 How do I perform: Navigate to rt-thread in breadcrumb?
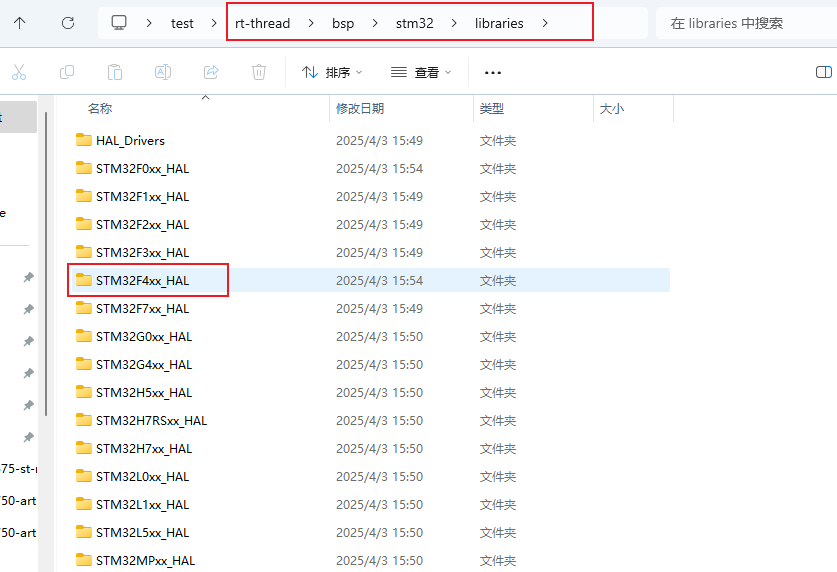click(x=263, y=23)
